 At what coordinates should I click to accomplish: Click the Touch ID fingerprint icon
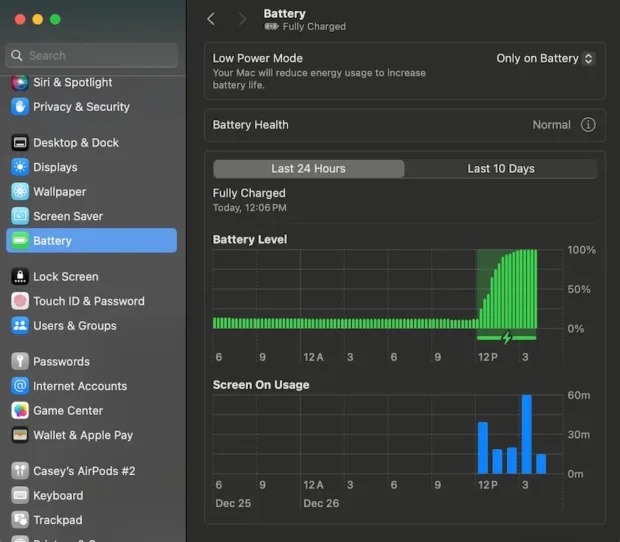[20, 301]
